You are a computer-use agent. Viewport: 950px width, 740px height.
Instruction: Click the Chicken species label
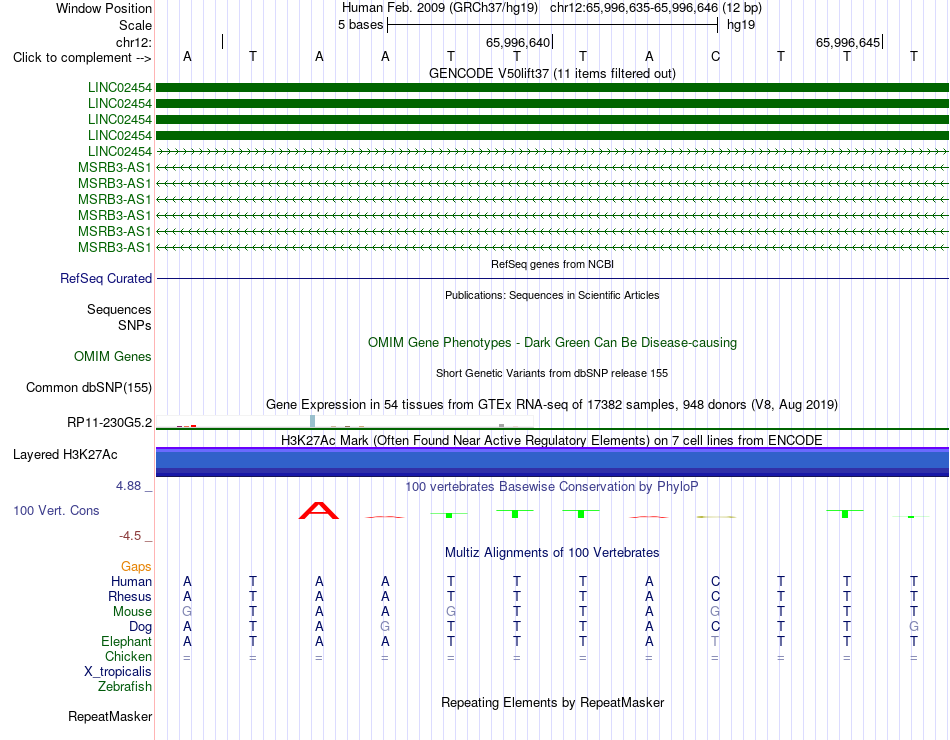click(128, 657)
